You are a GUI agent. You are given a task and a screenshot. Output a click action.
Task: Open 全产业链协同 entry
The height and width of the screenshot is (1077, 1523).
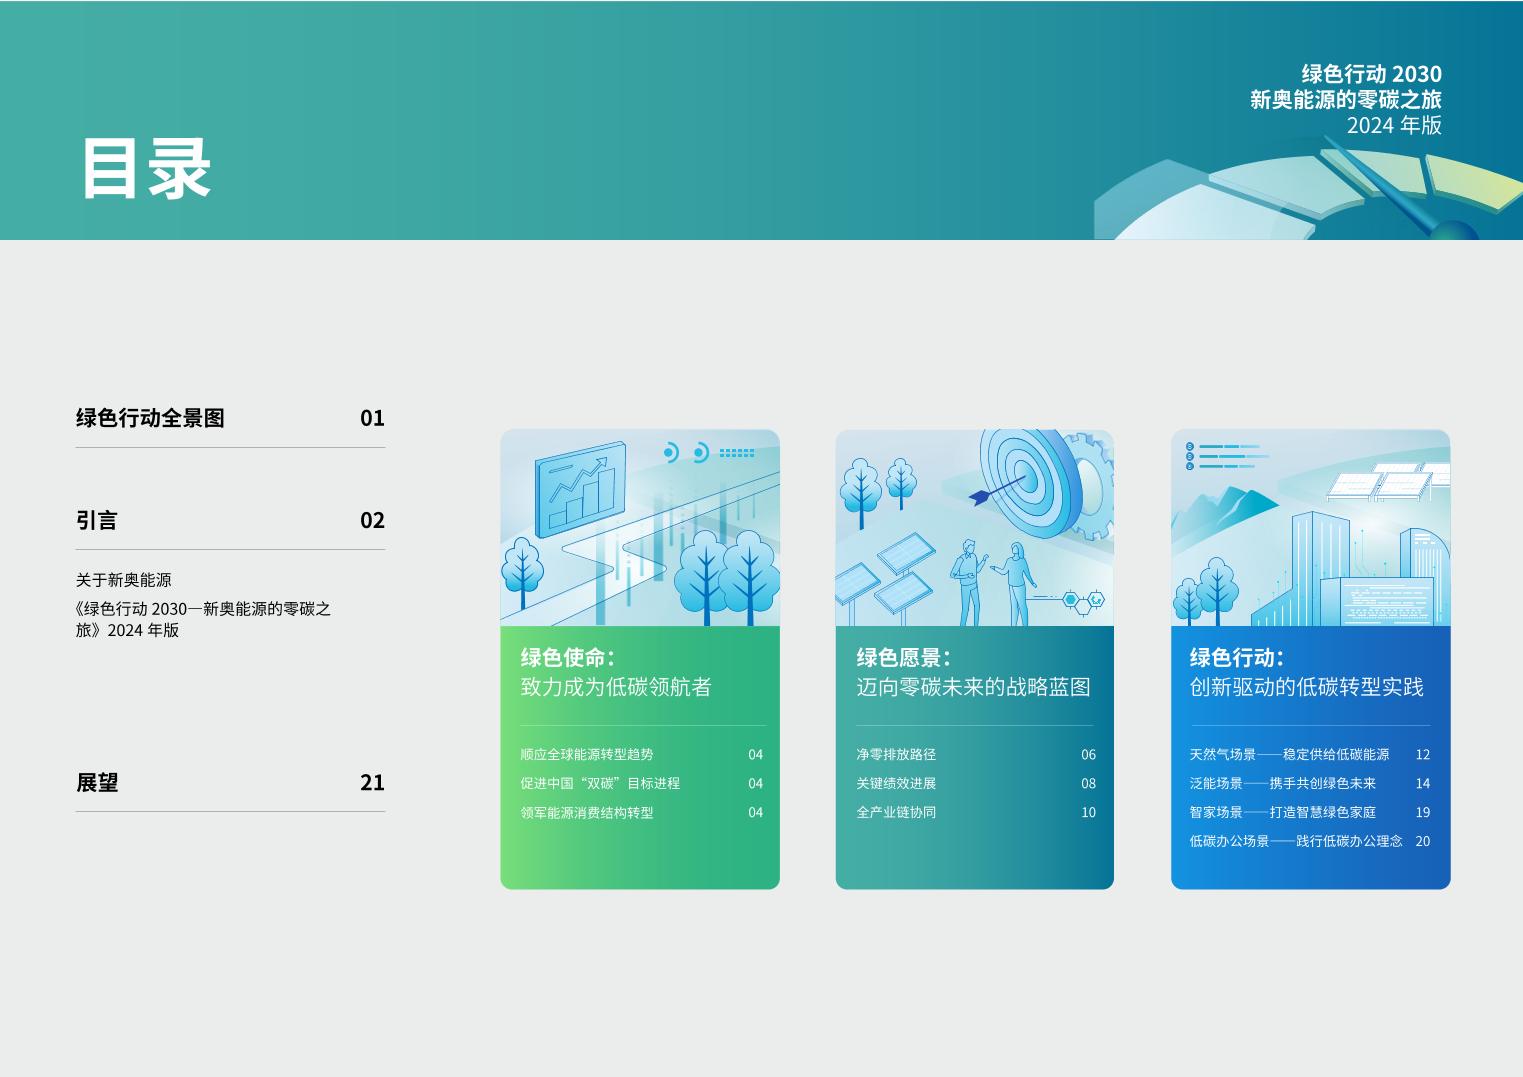pyautogui.click(x=896, y=813)
